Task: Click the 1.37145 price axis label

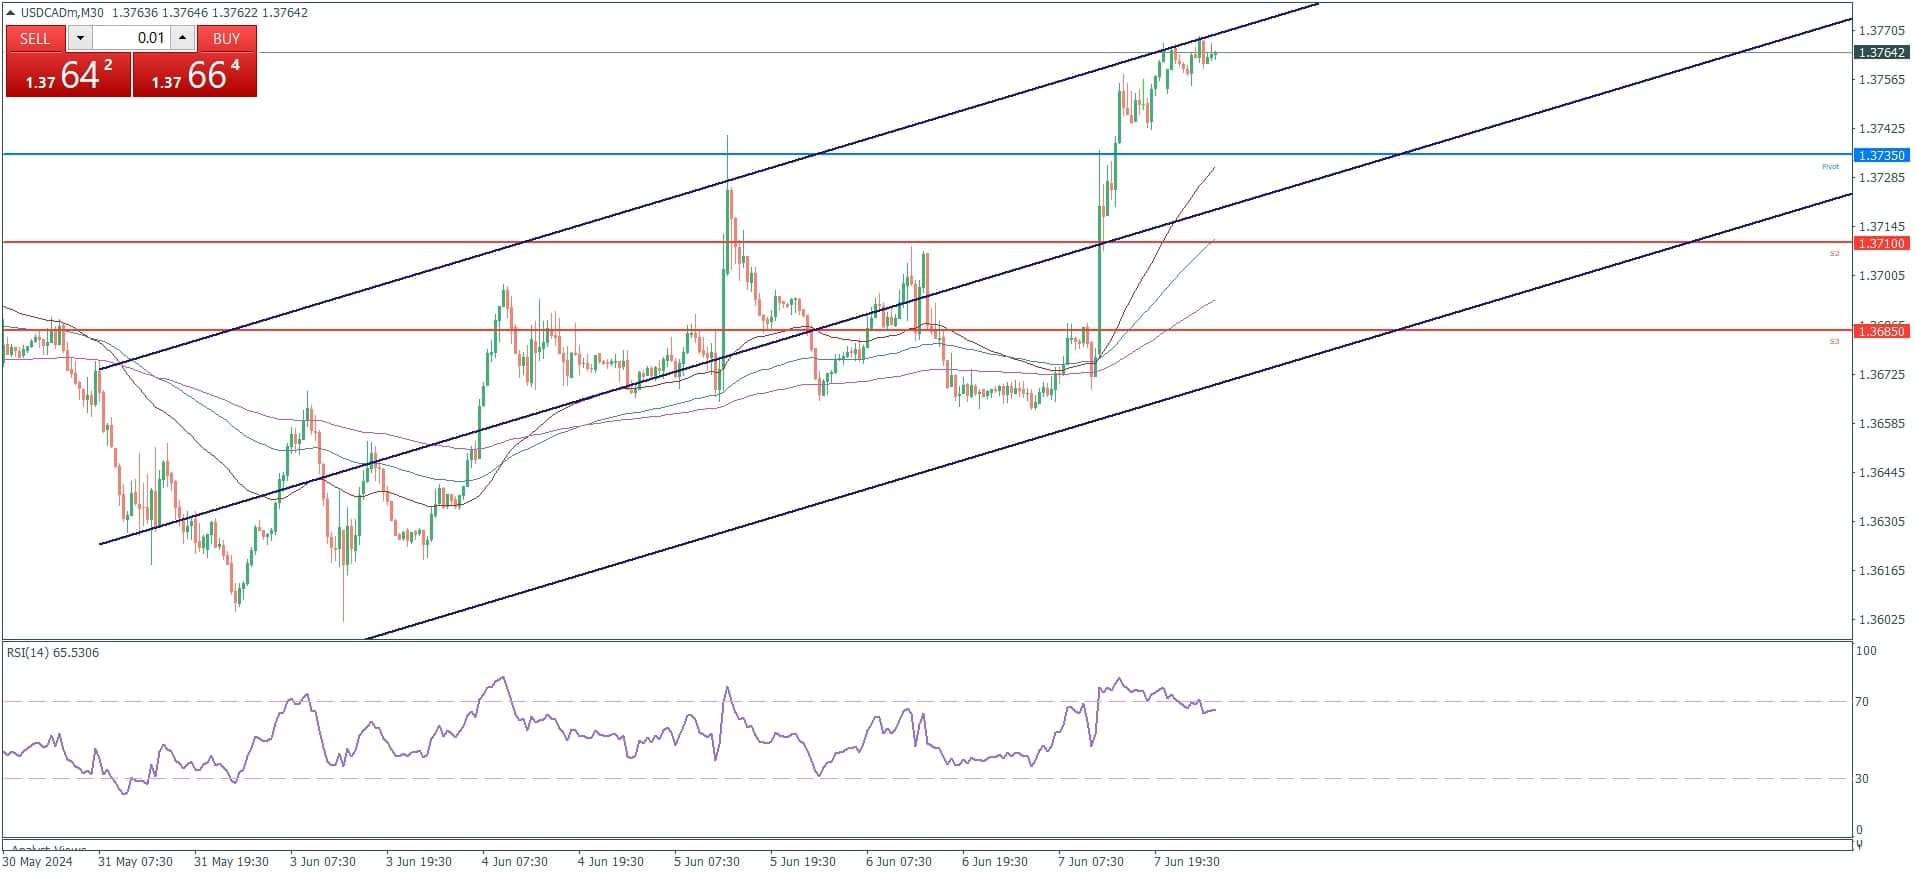Action: pos(1881,227)
